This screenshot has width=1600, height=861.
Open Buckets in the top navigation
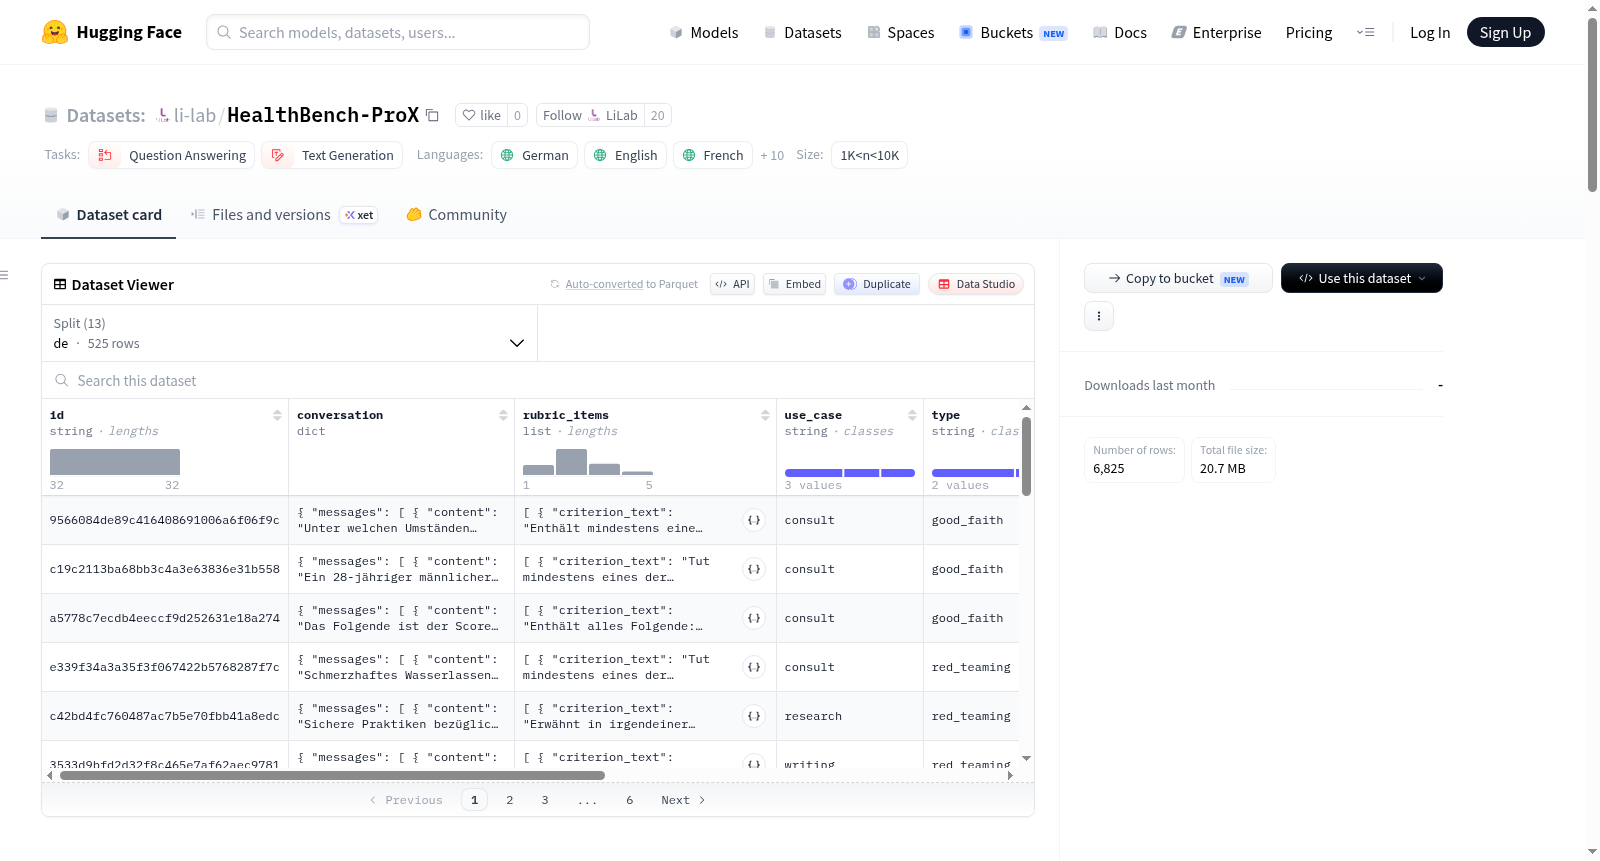pos(1013,32)
